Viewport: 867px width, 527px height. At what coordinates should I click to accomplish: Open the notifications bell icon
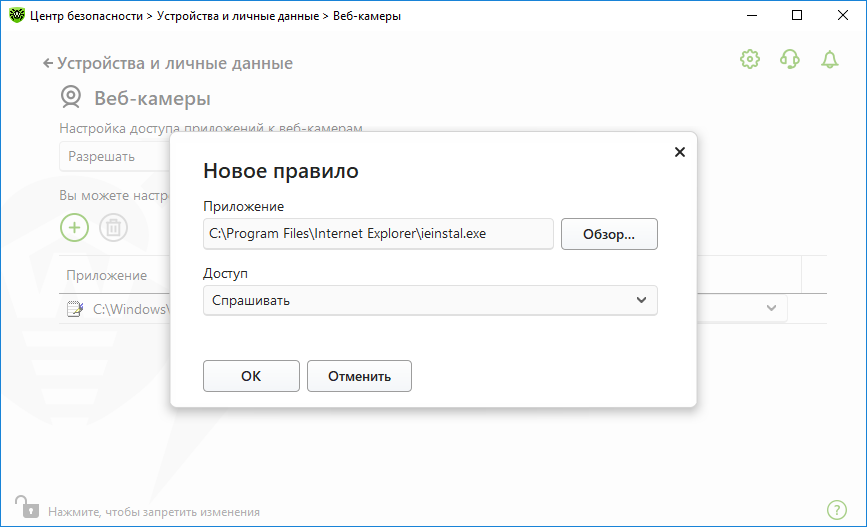tap(829, 59)
